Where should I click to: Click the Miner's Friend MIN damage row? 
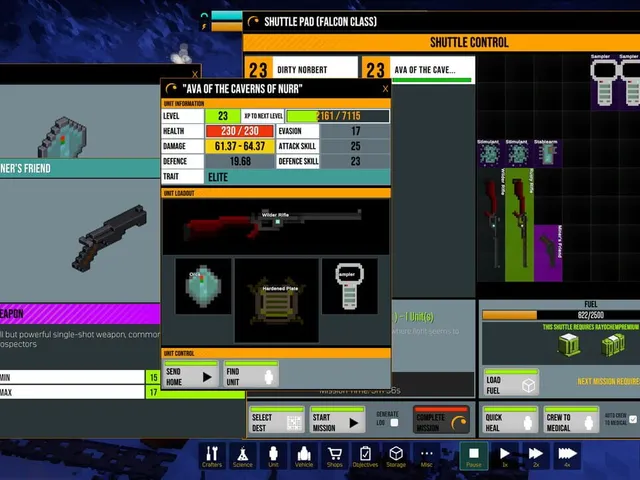[x=80, y=377]
